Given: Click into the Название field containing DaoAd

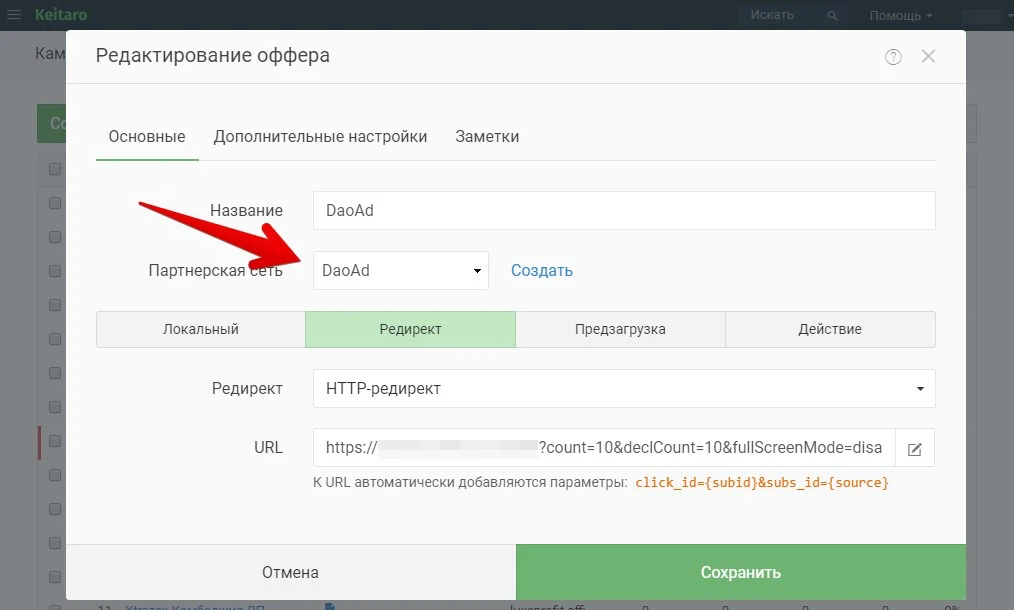Looking at the screenshot, I should (624, 210).
